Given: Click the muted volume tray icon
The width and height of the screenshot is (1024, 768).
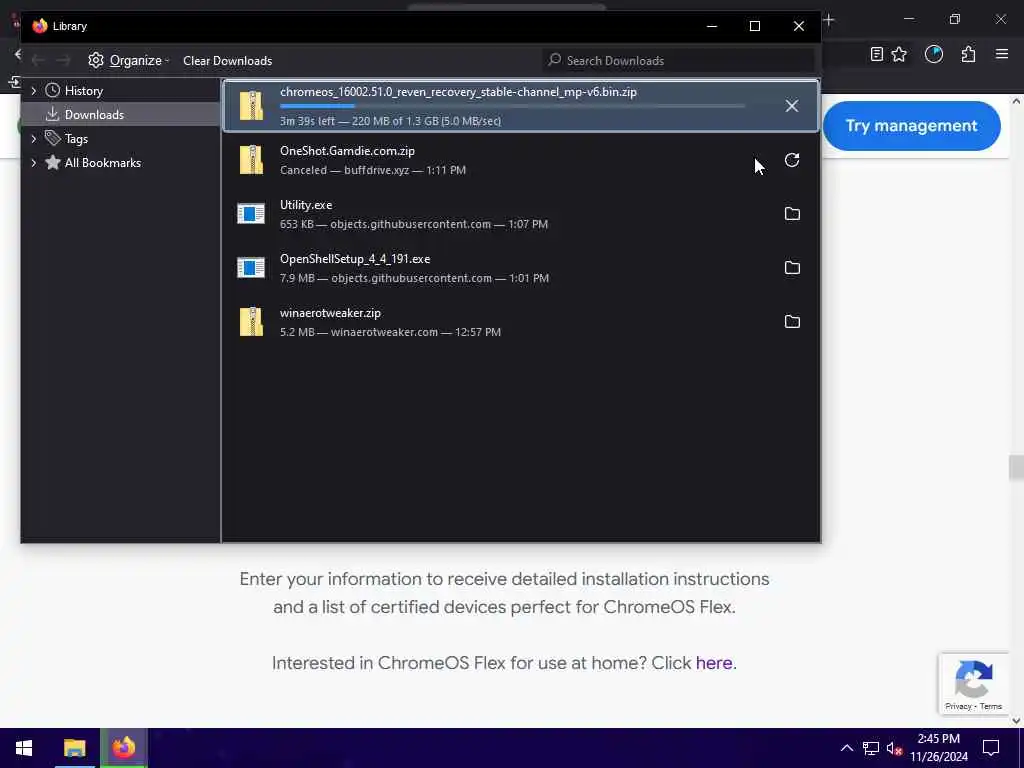Looking at the screenshot, I should pyautogui.click(x=894, y=749).
